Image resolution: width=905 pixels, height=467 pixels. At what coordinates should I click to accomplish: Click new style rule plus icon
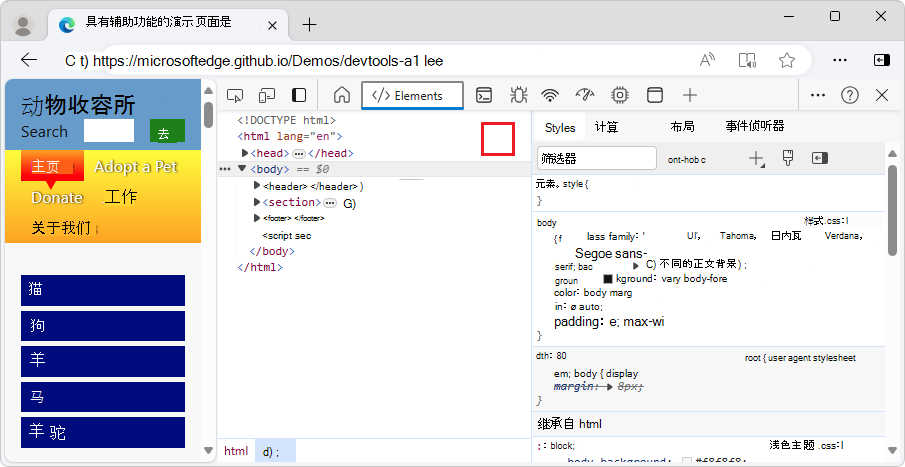(756, 159)
